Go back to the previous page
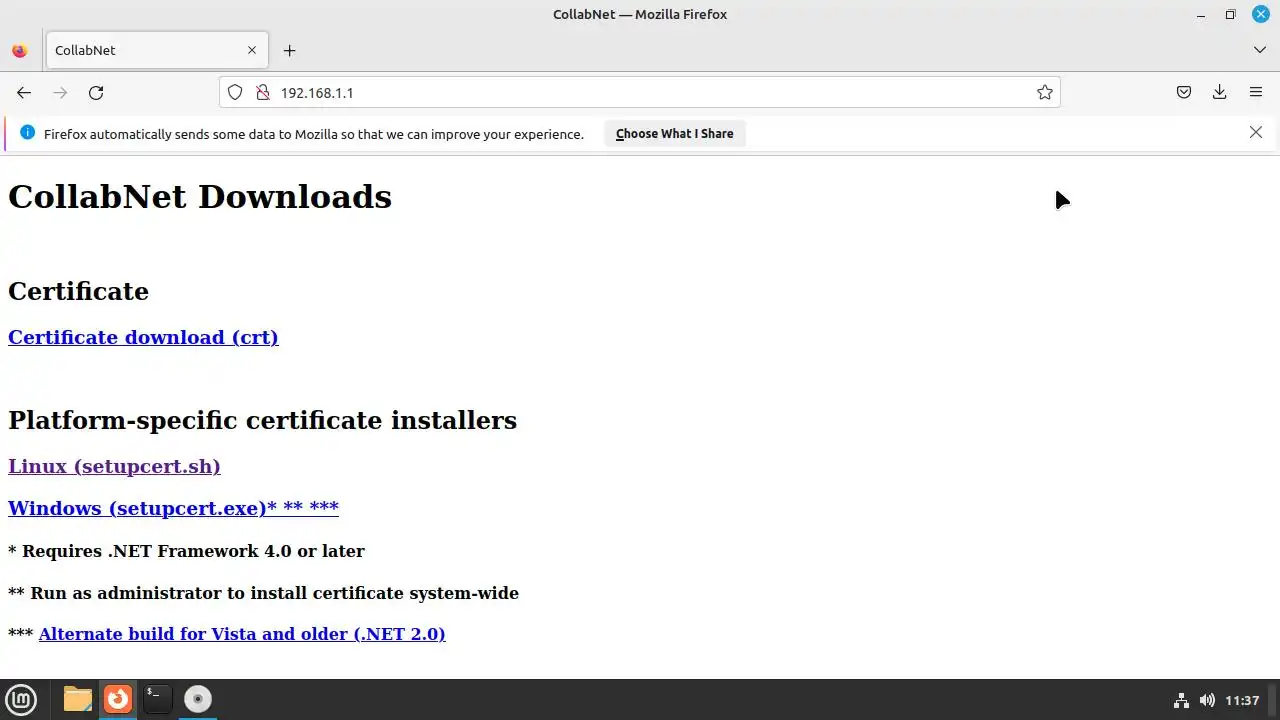 point(24,93)
